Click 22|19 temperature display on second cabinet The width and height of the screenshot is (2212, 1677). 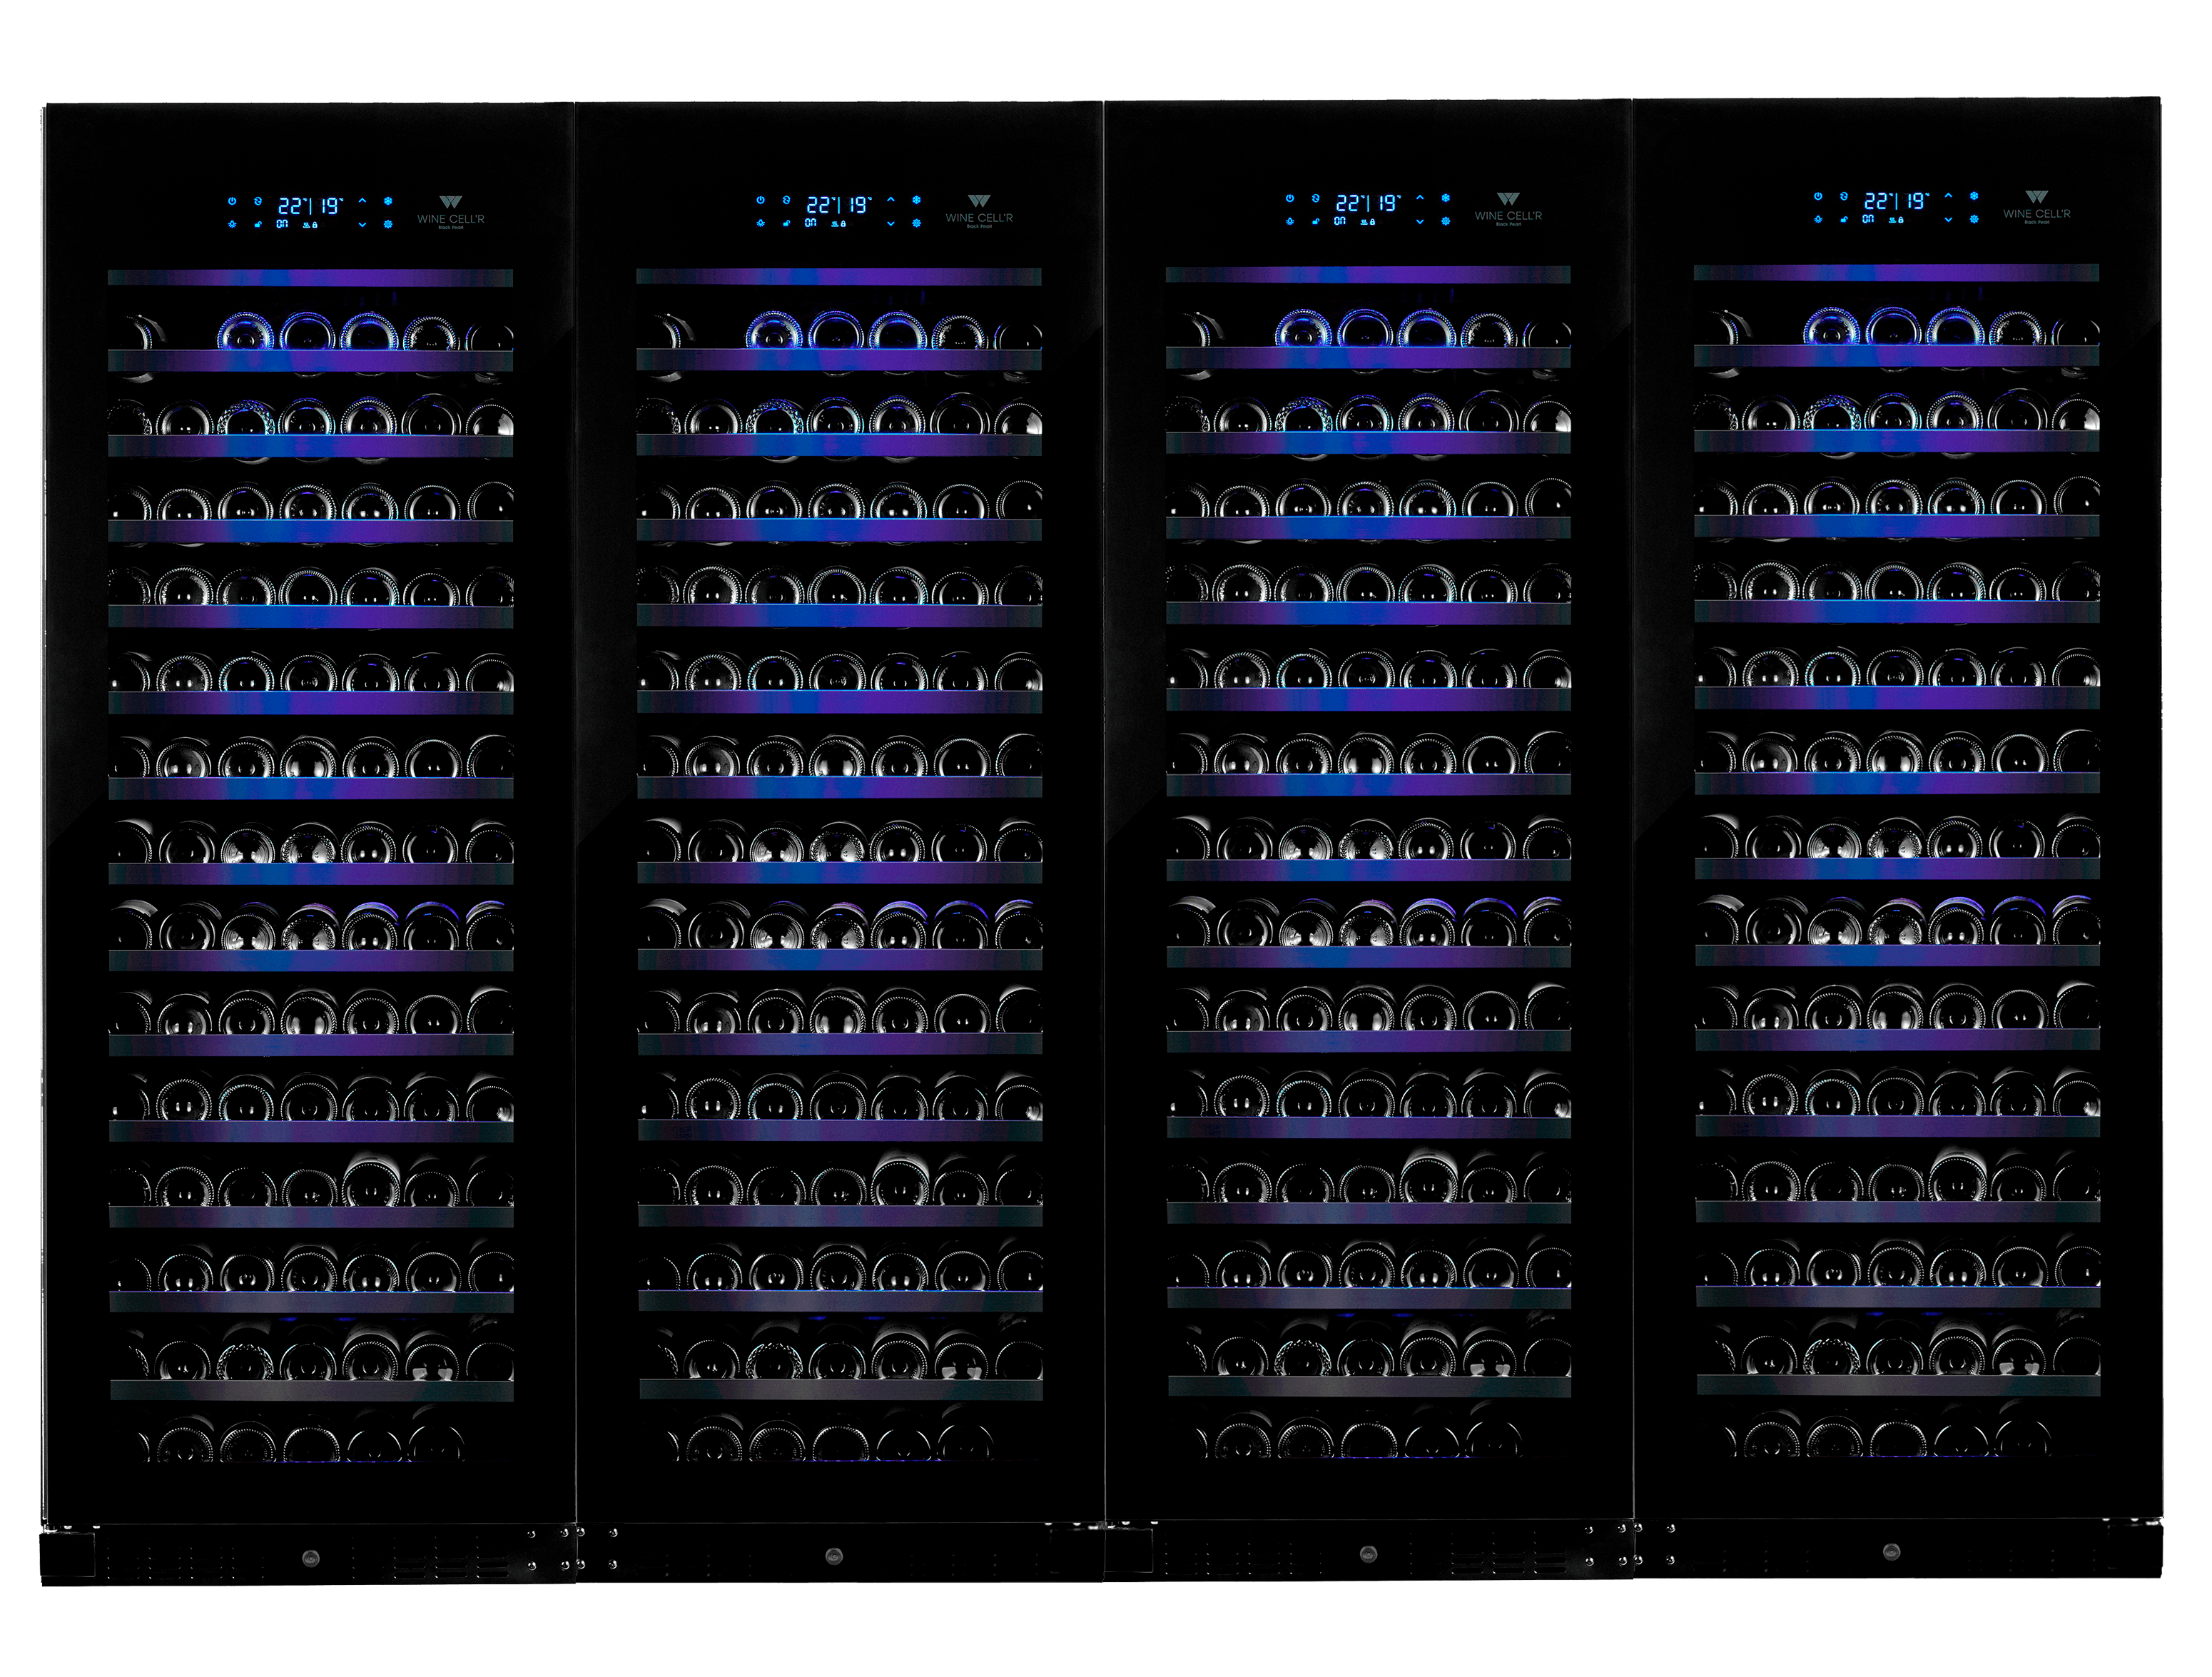(838, 205)
